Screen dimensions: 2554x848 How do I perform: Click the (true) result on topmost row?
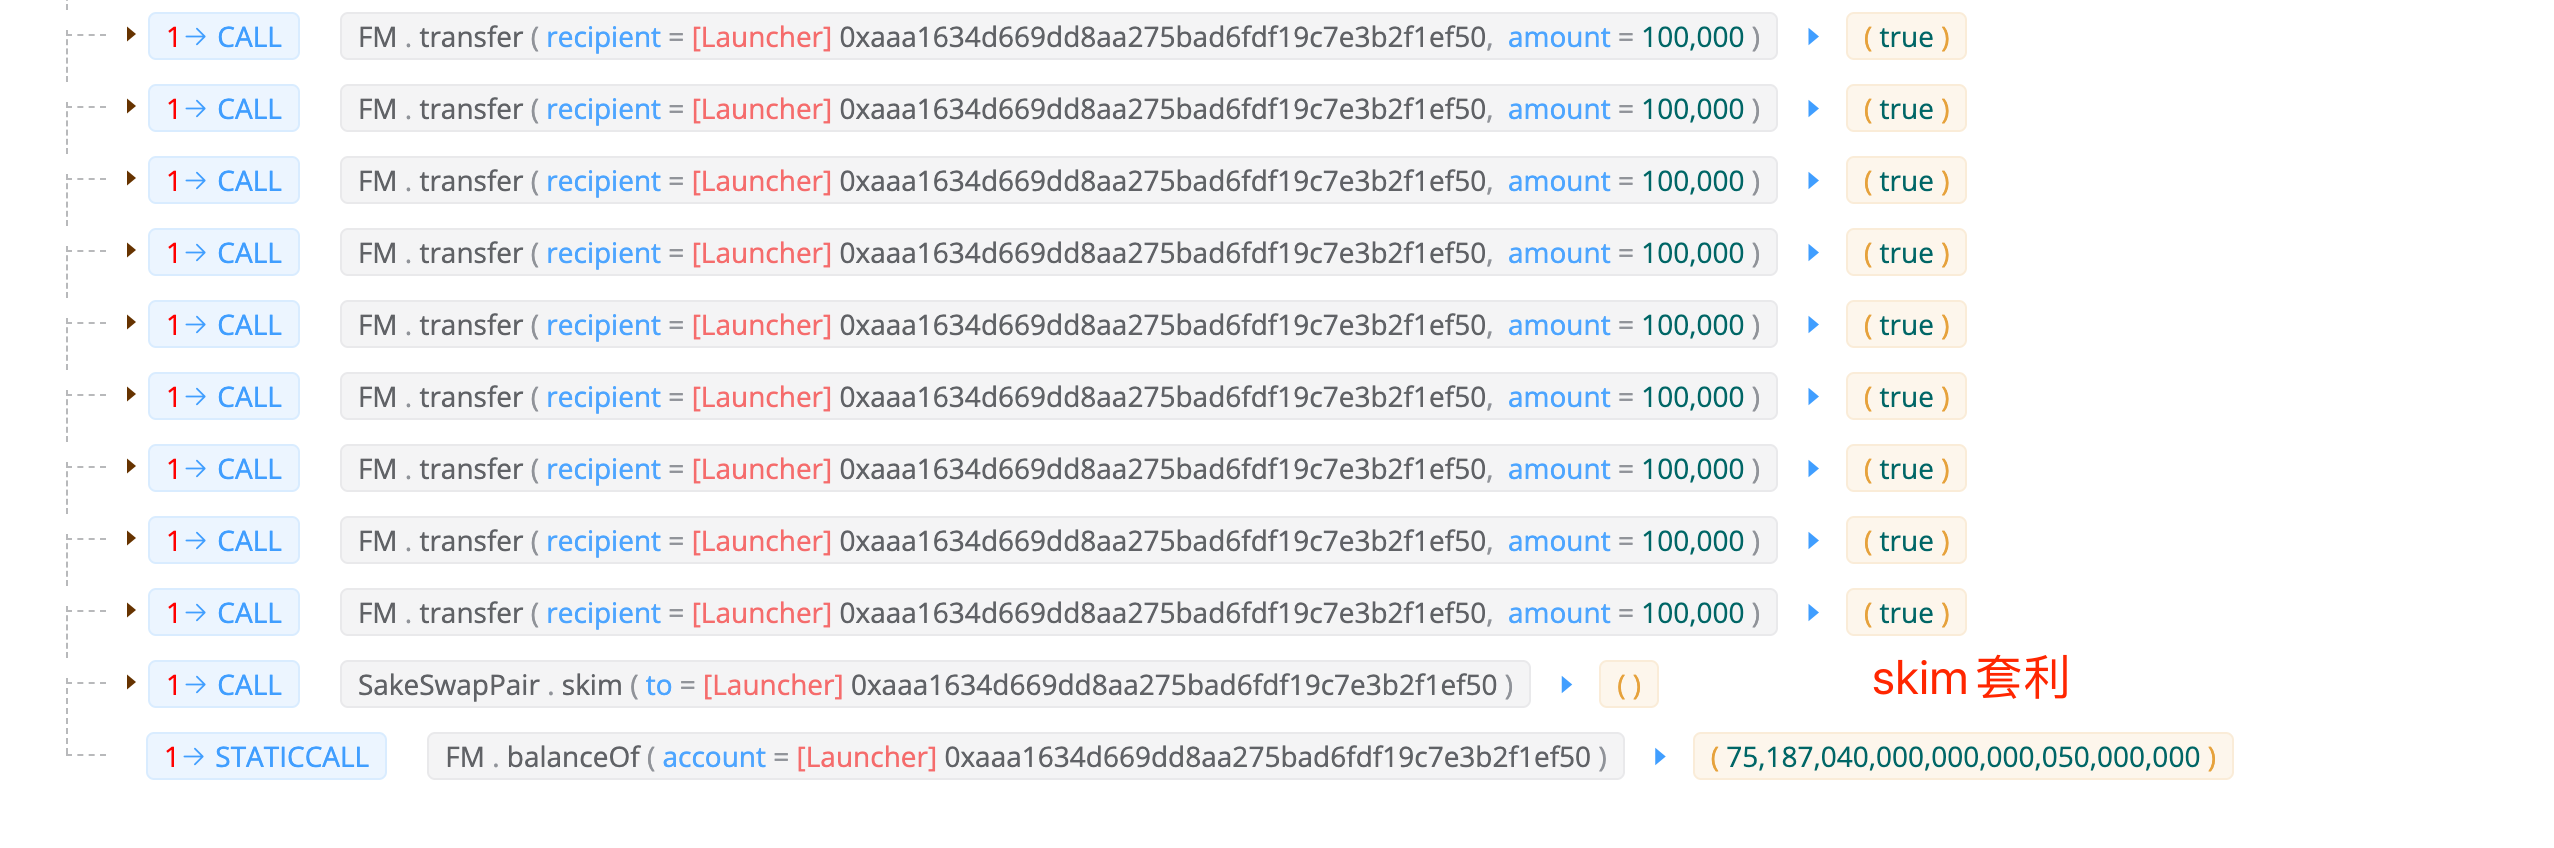[x=1905, y=37]
